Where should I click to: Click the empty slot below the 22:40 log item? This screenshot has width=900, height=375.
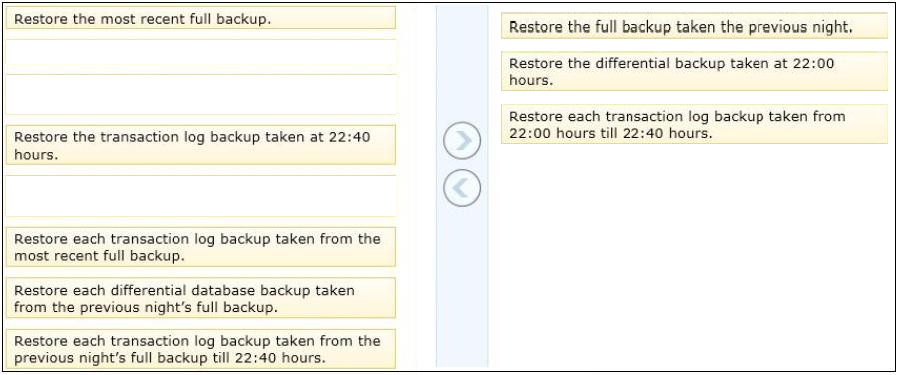pos(201,196)
